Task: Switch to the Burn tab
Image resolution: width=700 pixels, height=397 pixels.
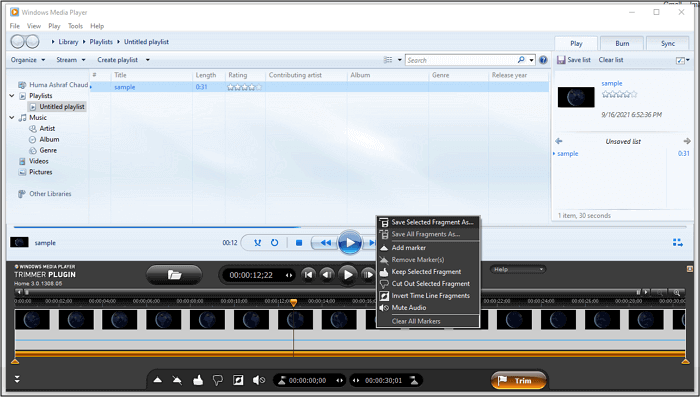Action: click(x=622, y=43)
